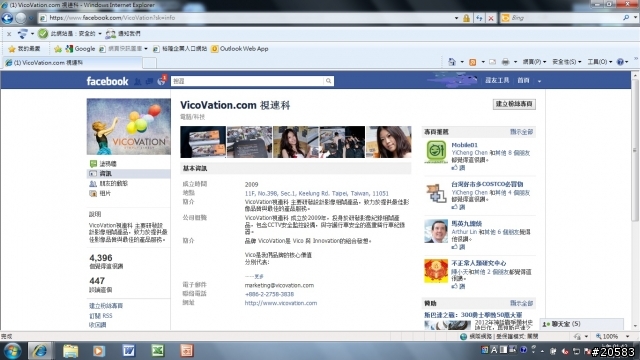
Task: Open Facebook friend requests icon
Action: pos(138,81)
